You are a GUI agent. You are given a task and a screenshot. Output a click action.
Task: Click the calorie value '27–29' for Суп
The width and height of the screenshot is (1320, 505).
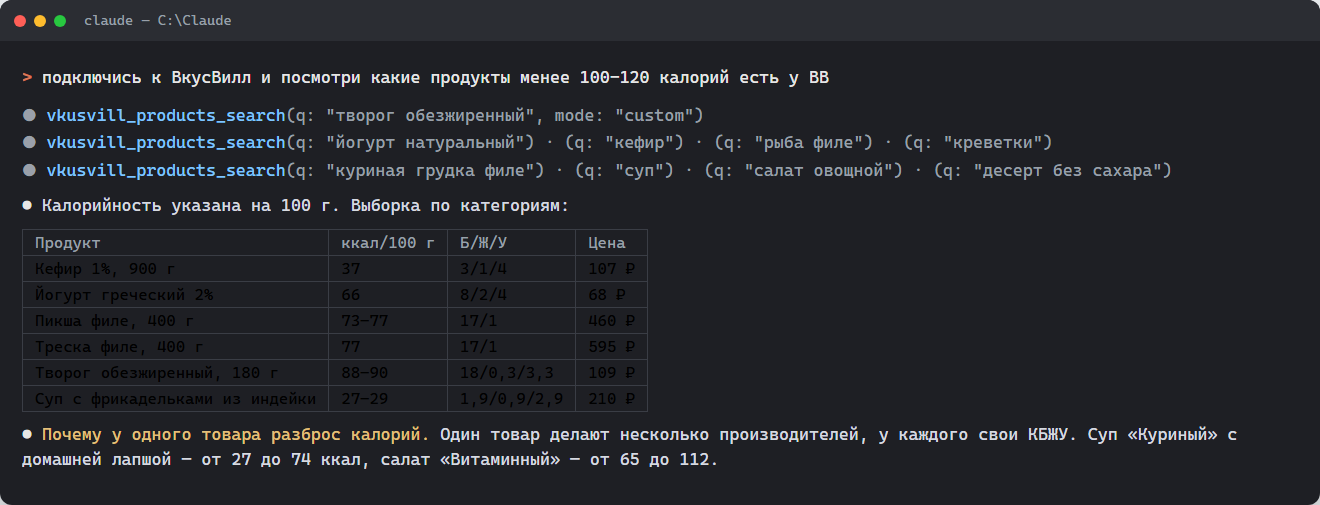pos(364,399)
